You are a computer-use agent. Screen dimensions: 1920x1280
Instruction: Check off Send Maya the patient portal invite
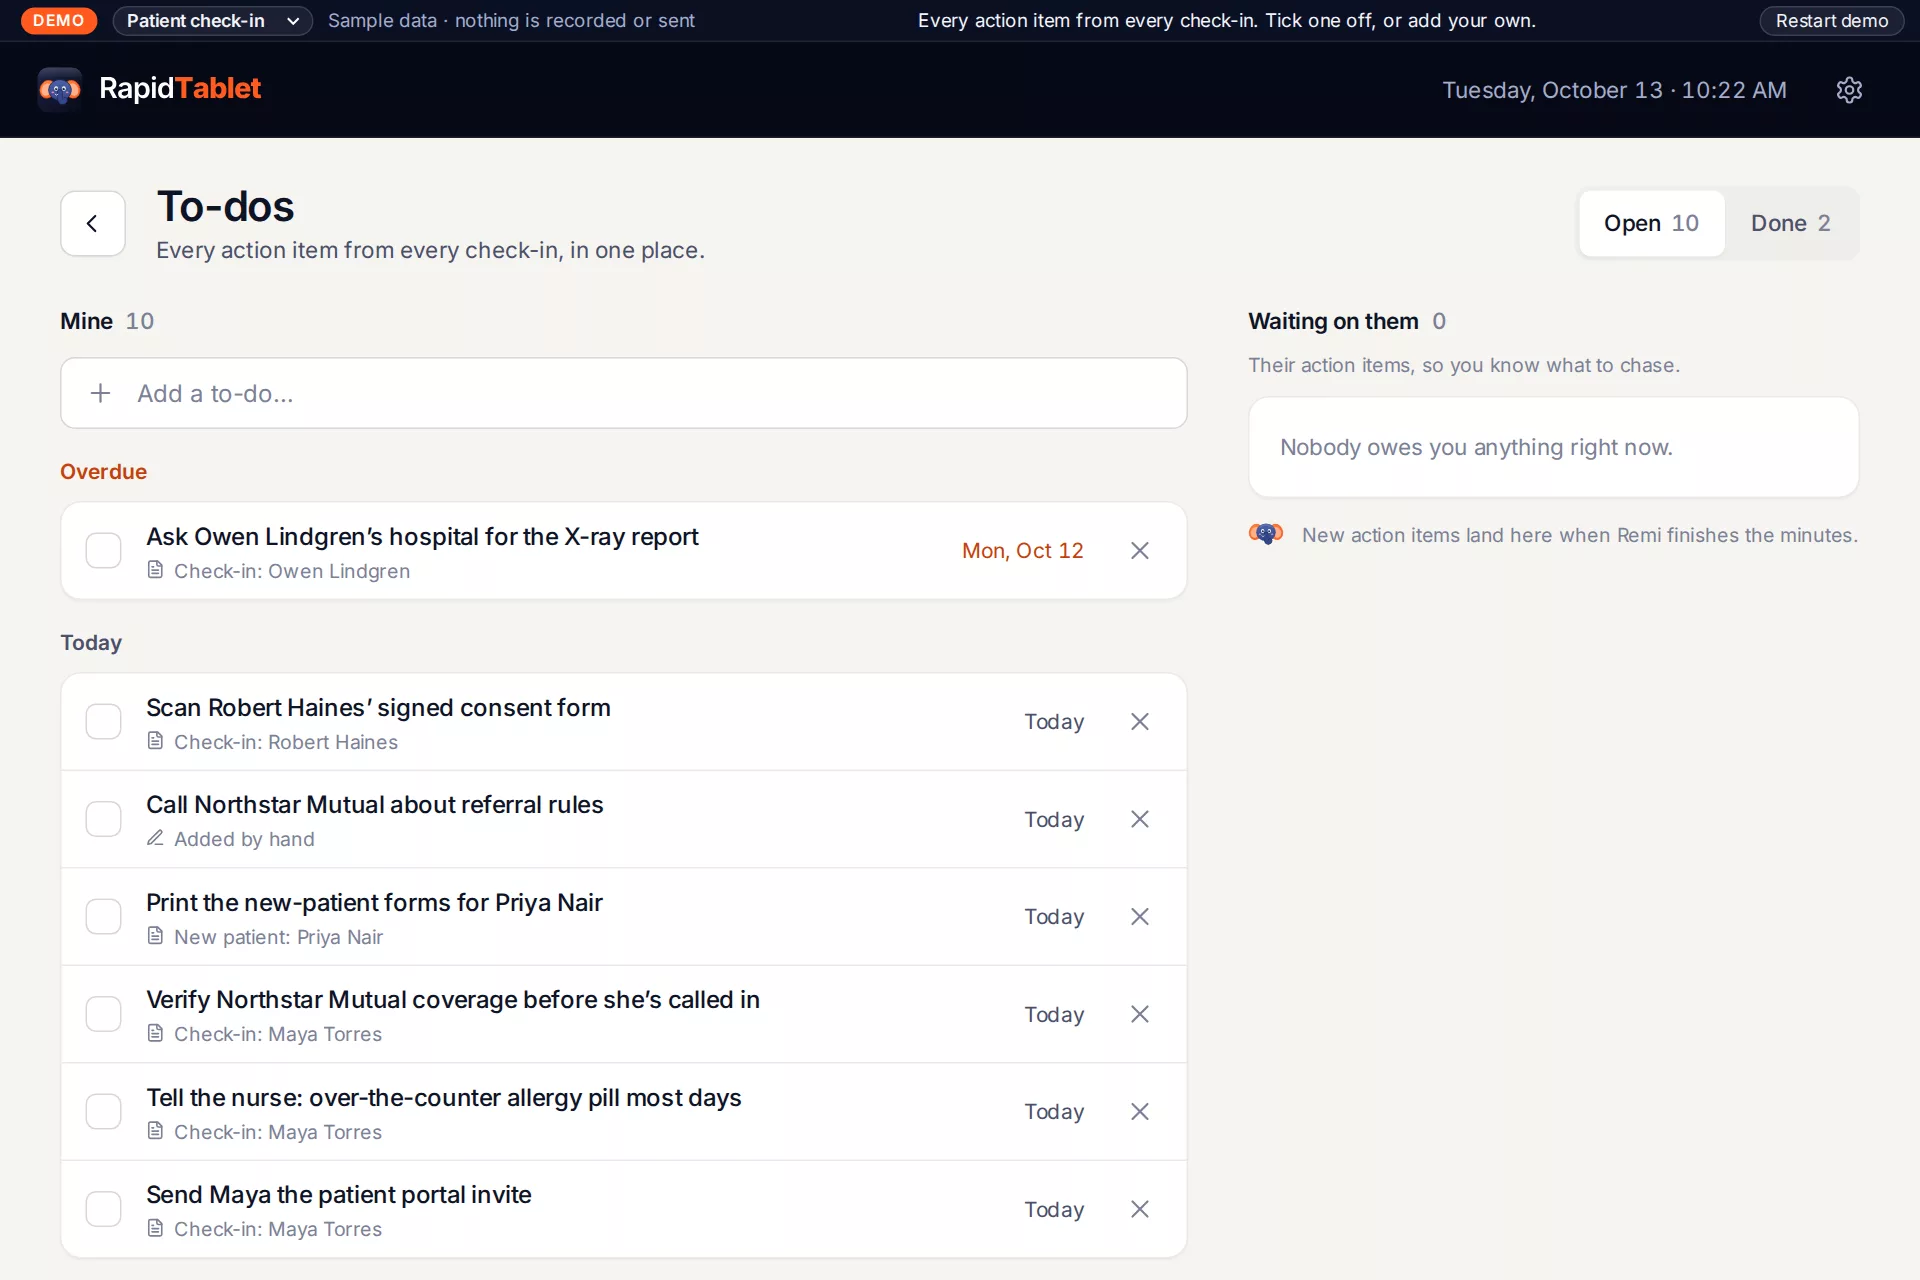point(103,1209)
